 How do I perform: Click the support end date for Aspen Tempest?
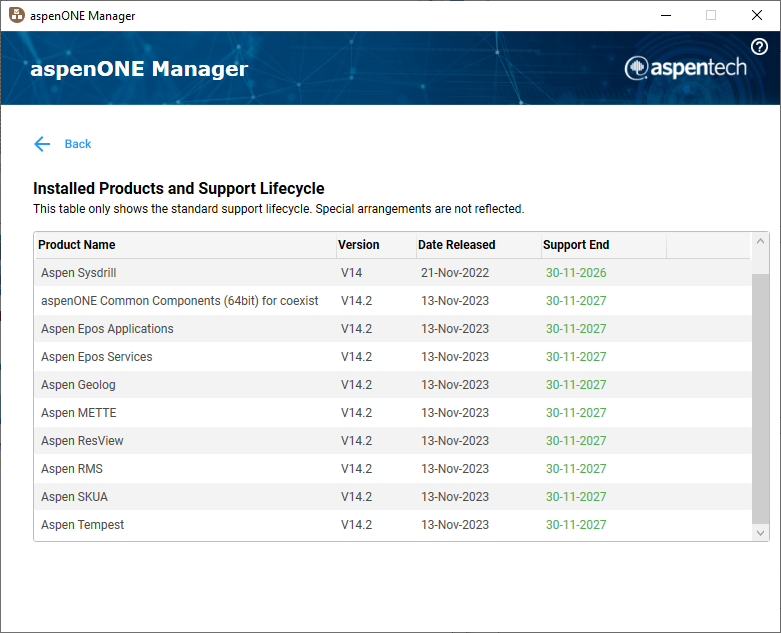tap(576, 524)
